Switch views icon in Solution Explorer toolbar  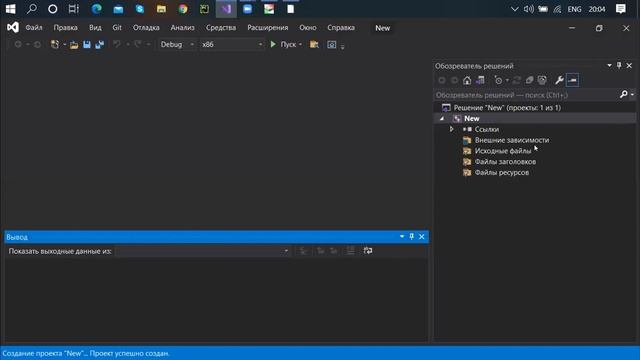[480, 80]
